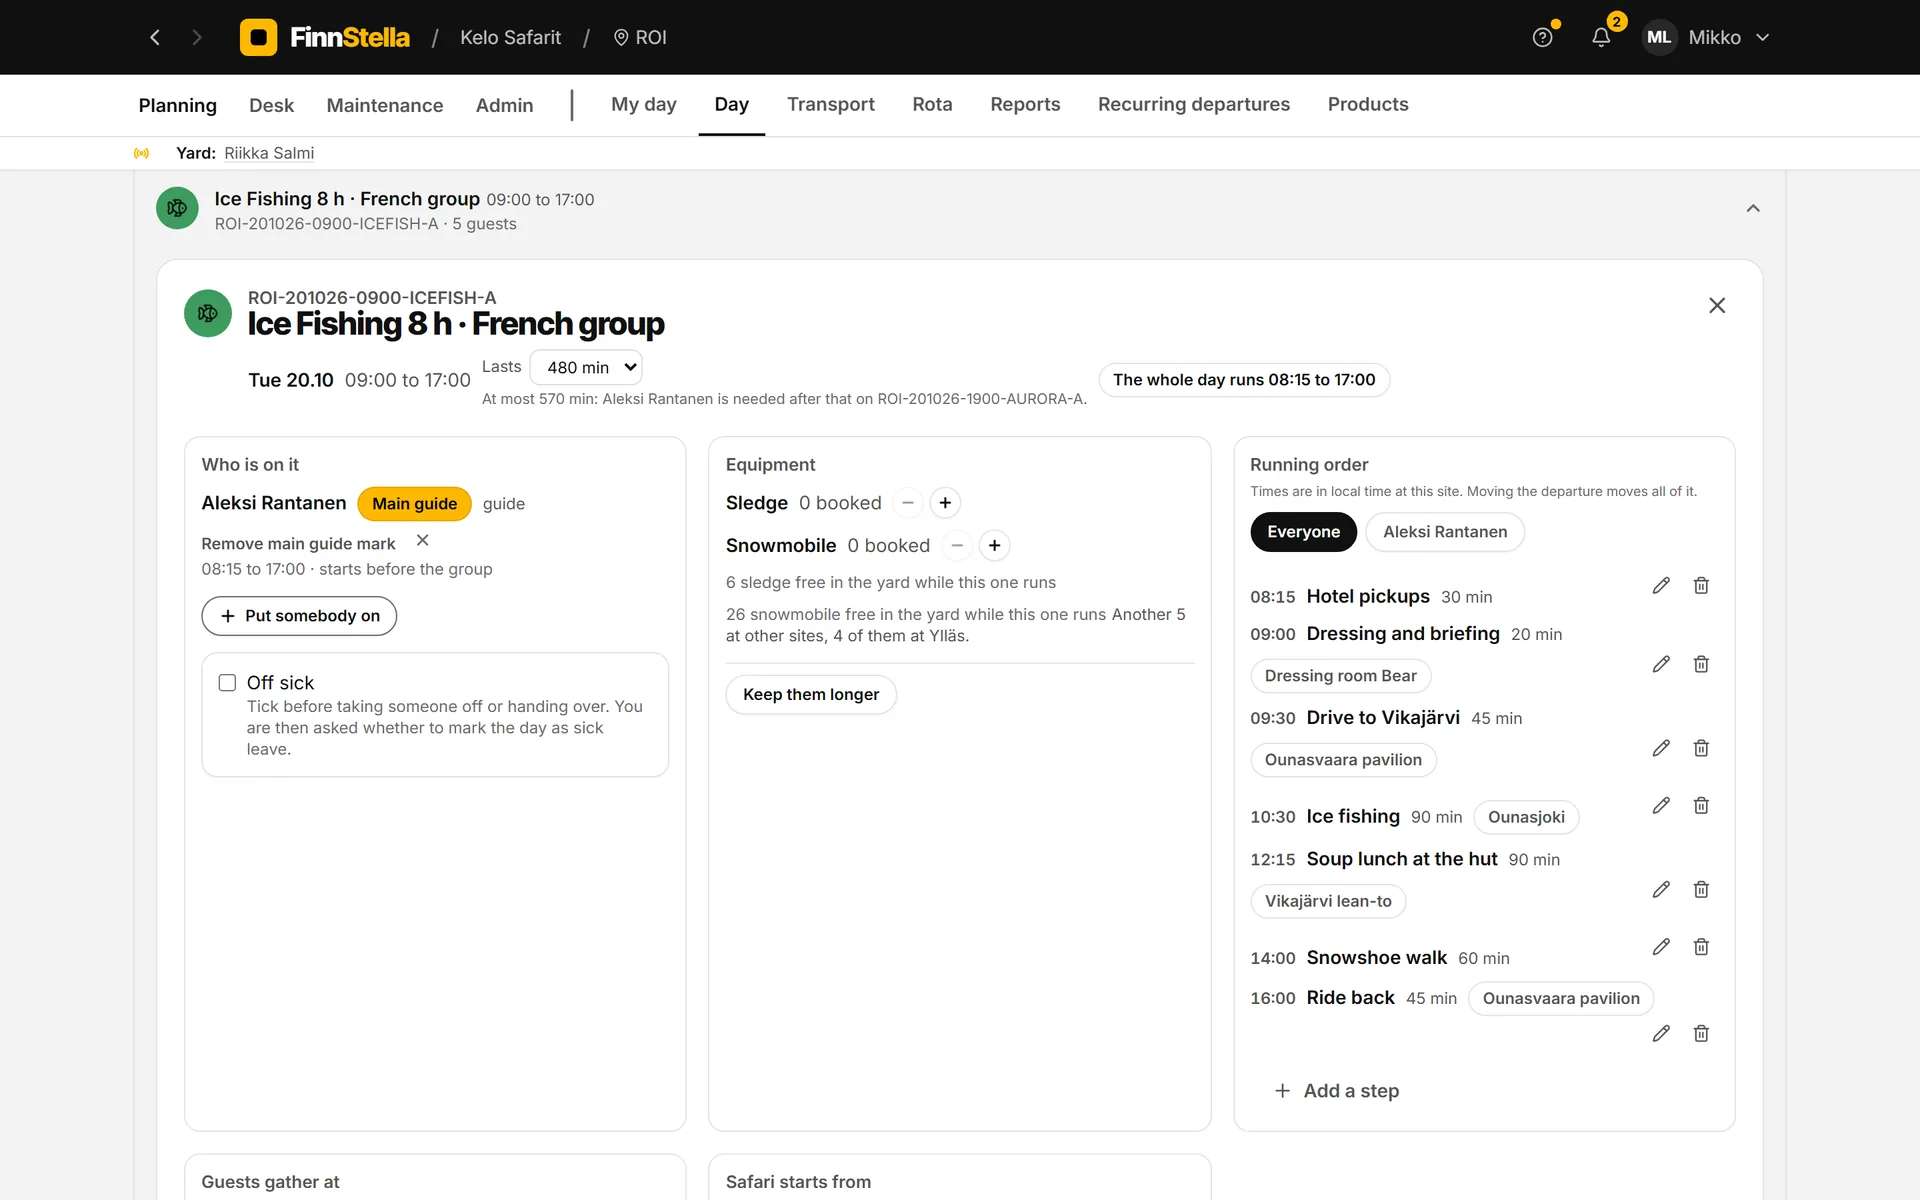Screen dimensions: 1920x1200
Task: Open the notifications bell
Action: 1601,37
